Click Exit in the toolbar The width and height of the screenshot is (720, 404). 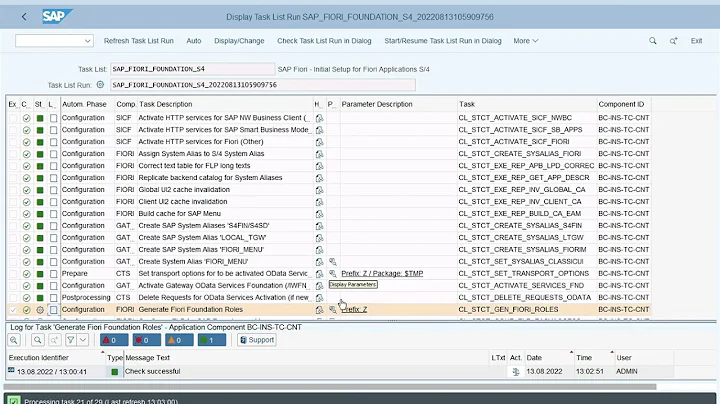click(x=697, y=41)
